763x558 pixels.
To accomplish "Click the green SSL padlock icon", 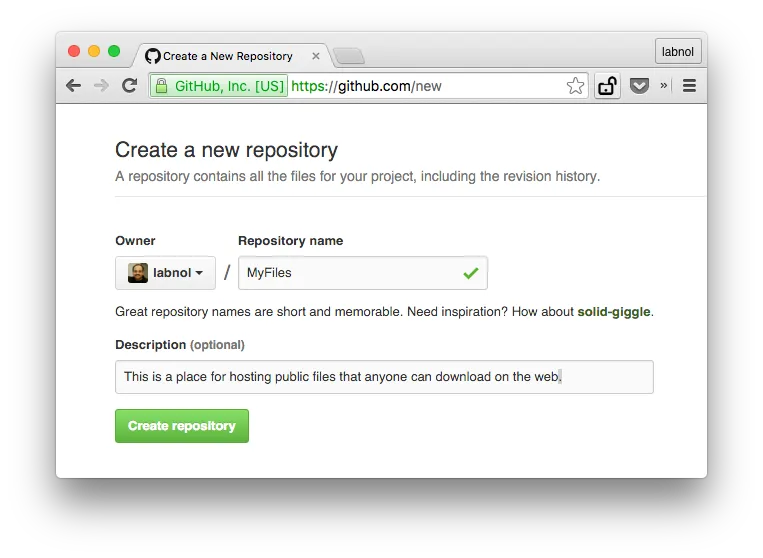I will point(162,86).
